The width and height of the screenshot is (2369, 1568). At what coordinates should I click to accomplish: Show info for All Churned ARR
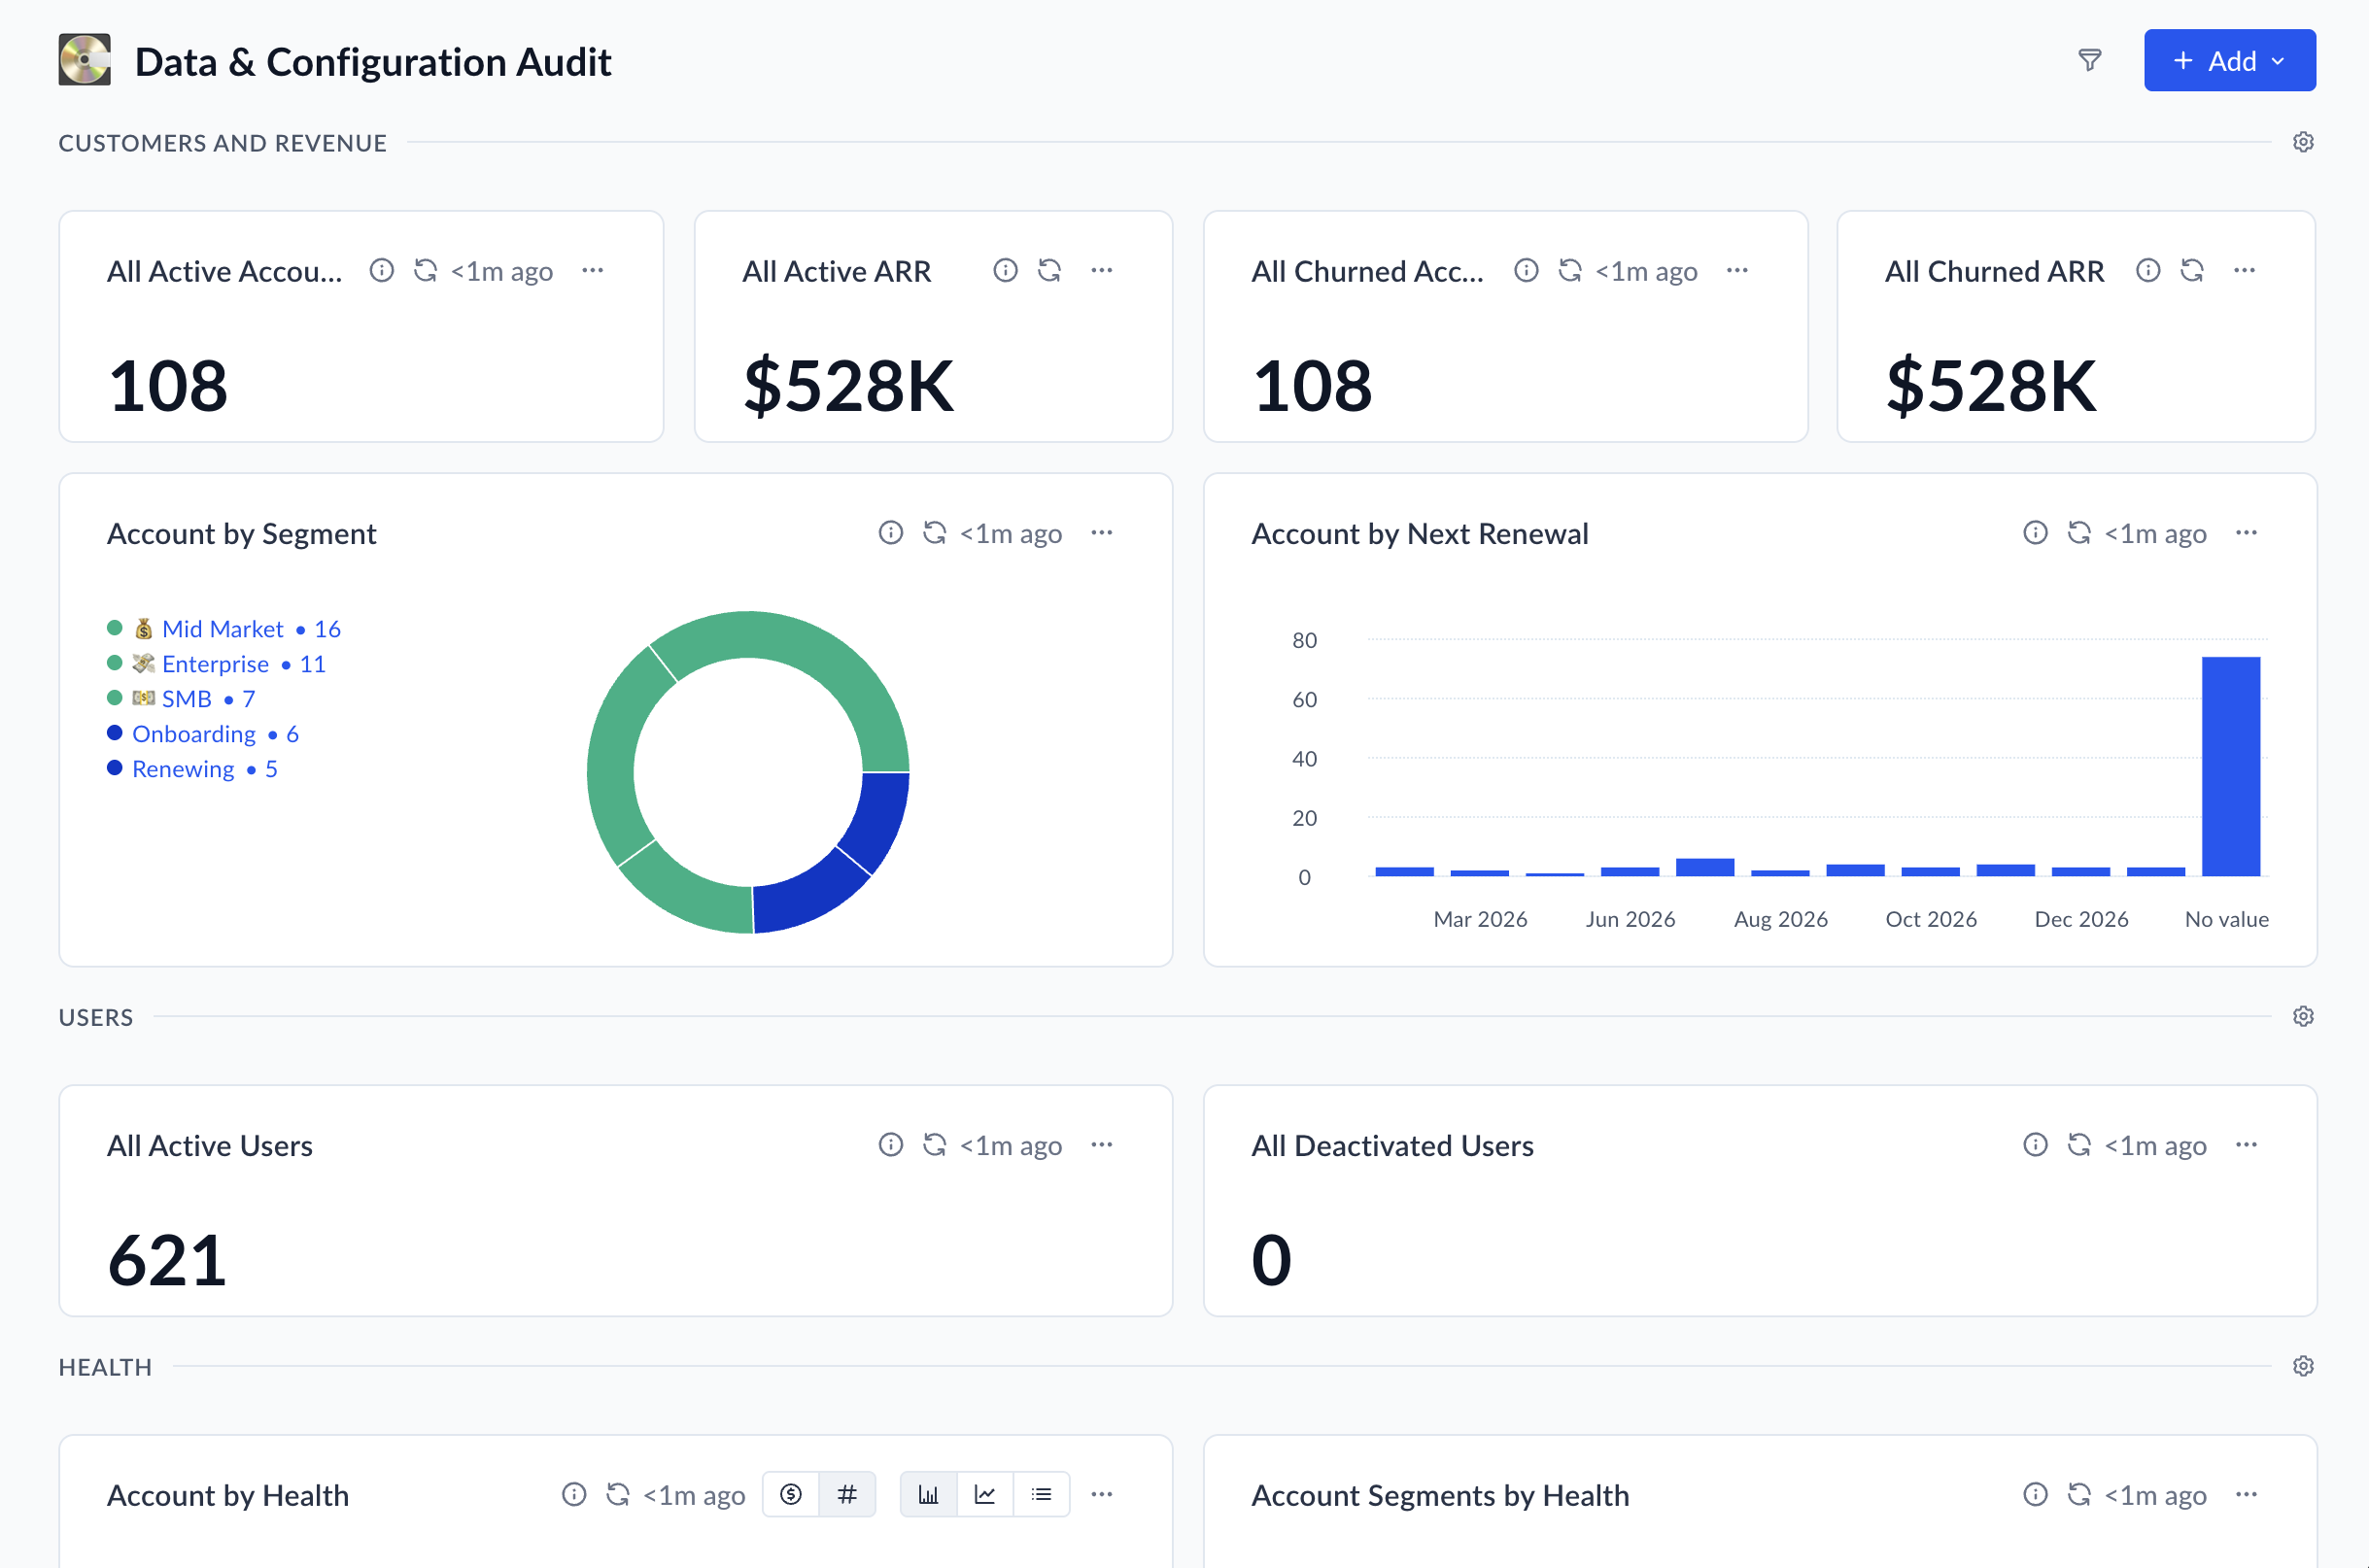pos(2148,270)
